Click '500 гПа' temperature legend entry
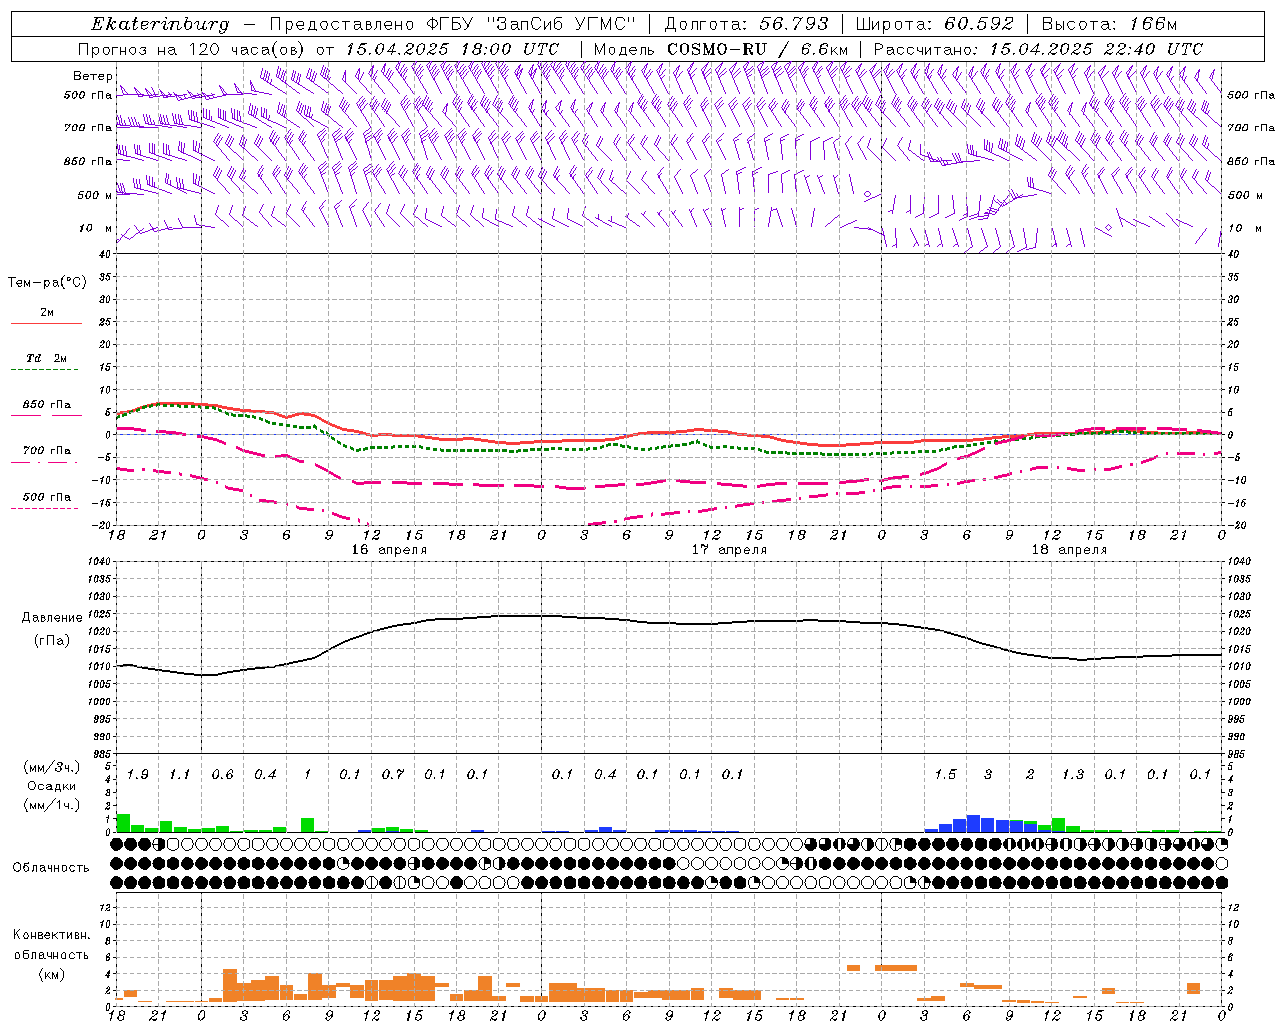1280x1024 pixels. (x=46, y=497)
